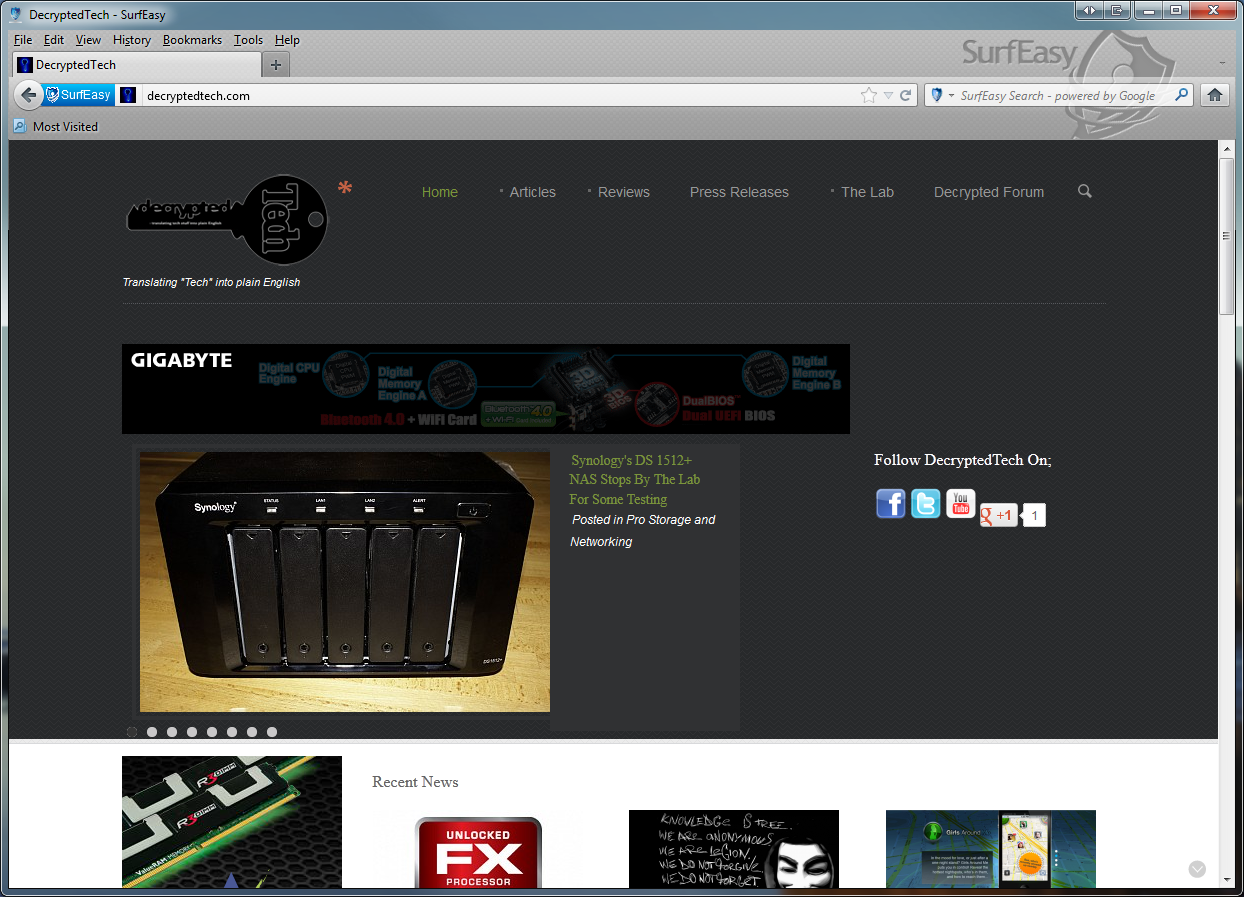This screenshot has width=1244, height=897.
Task: Open the Tools menu
Action: 249,40
